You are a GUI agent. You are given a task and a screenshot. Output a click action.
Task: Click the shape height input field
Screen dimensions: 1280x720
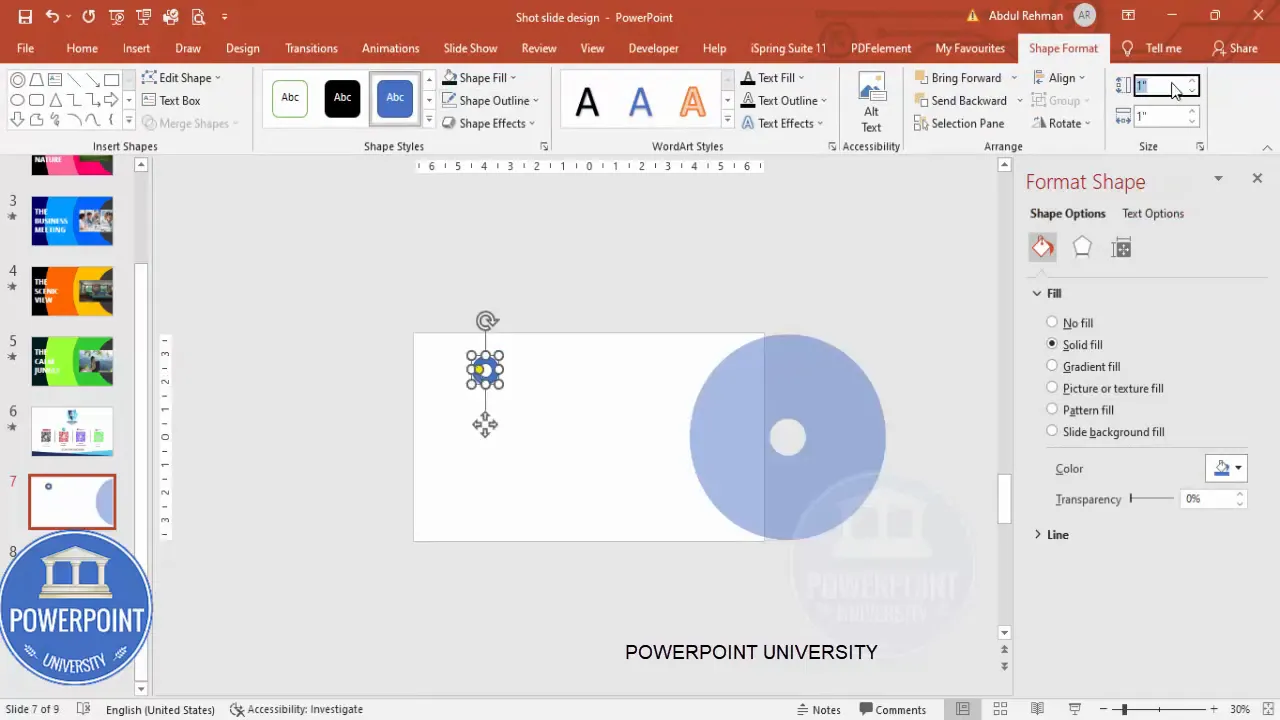click(x=1160, y=87)
